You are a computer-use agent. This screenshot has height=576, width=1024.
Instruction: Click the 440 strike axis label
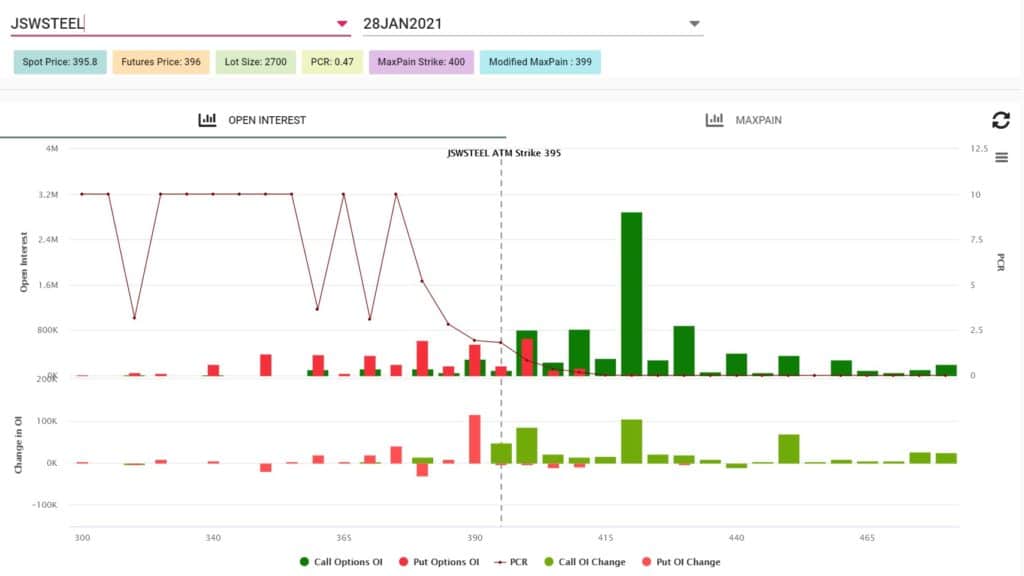pos(736,537)
